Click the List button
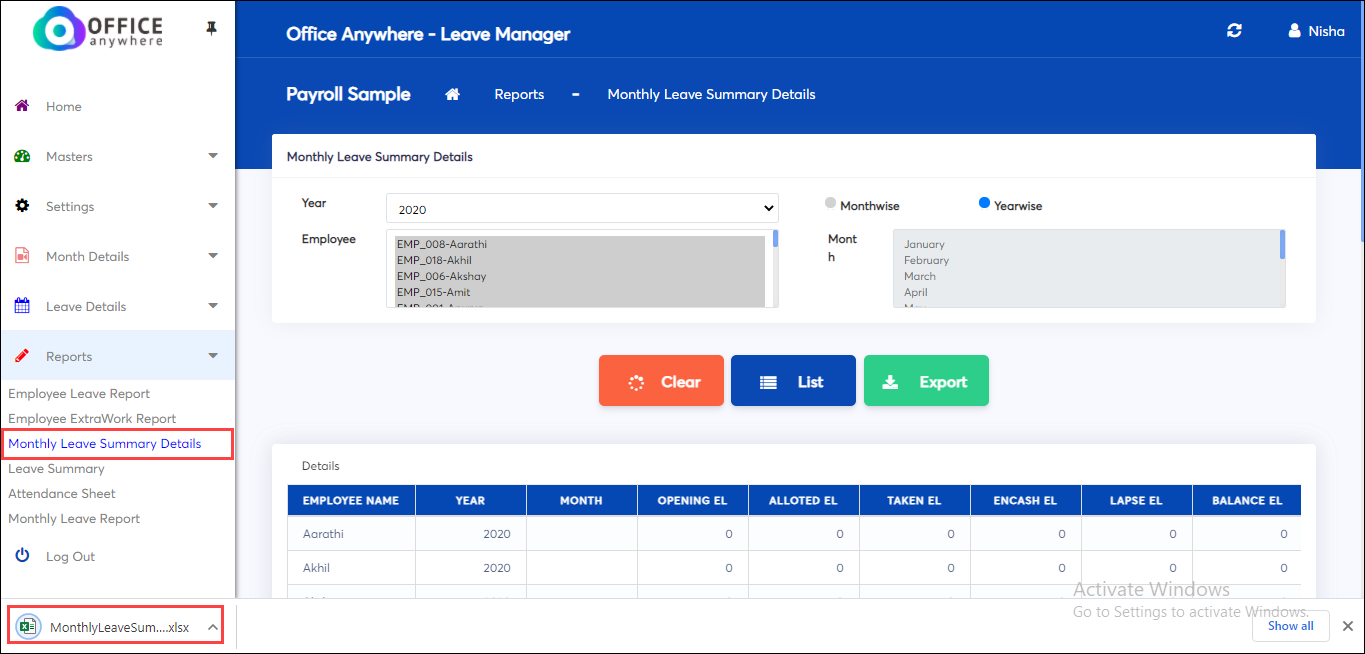This screenshot has height=654, width=1365. pos(793,381)
